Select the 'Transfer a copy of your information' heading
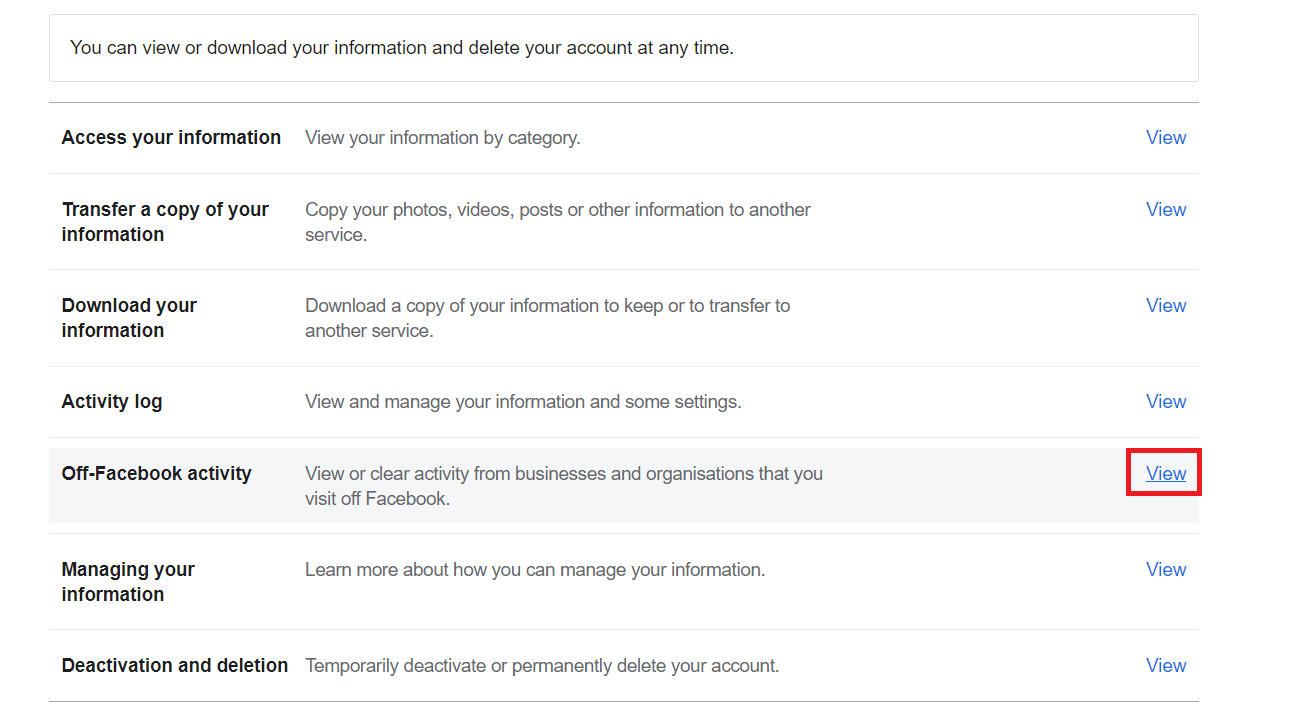Viewport: 1291px width, 726px height. 165,222
